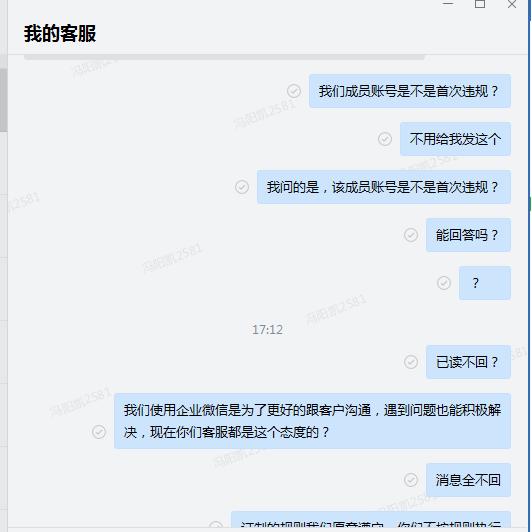
Task: Click the "我的客服" chat title
Action: pyautogui.click(x=60, y=34)
